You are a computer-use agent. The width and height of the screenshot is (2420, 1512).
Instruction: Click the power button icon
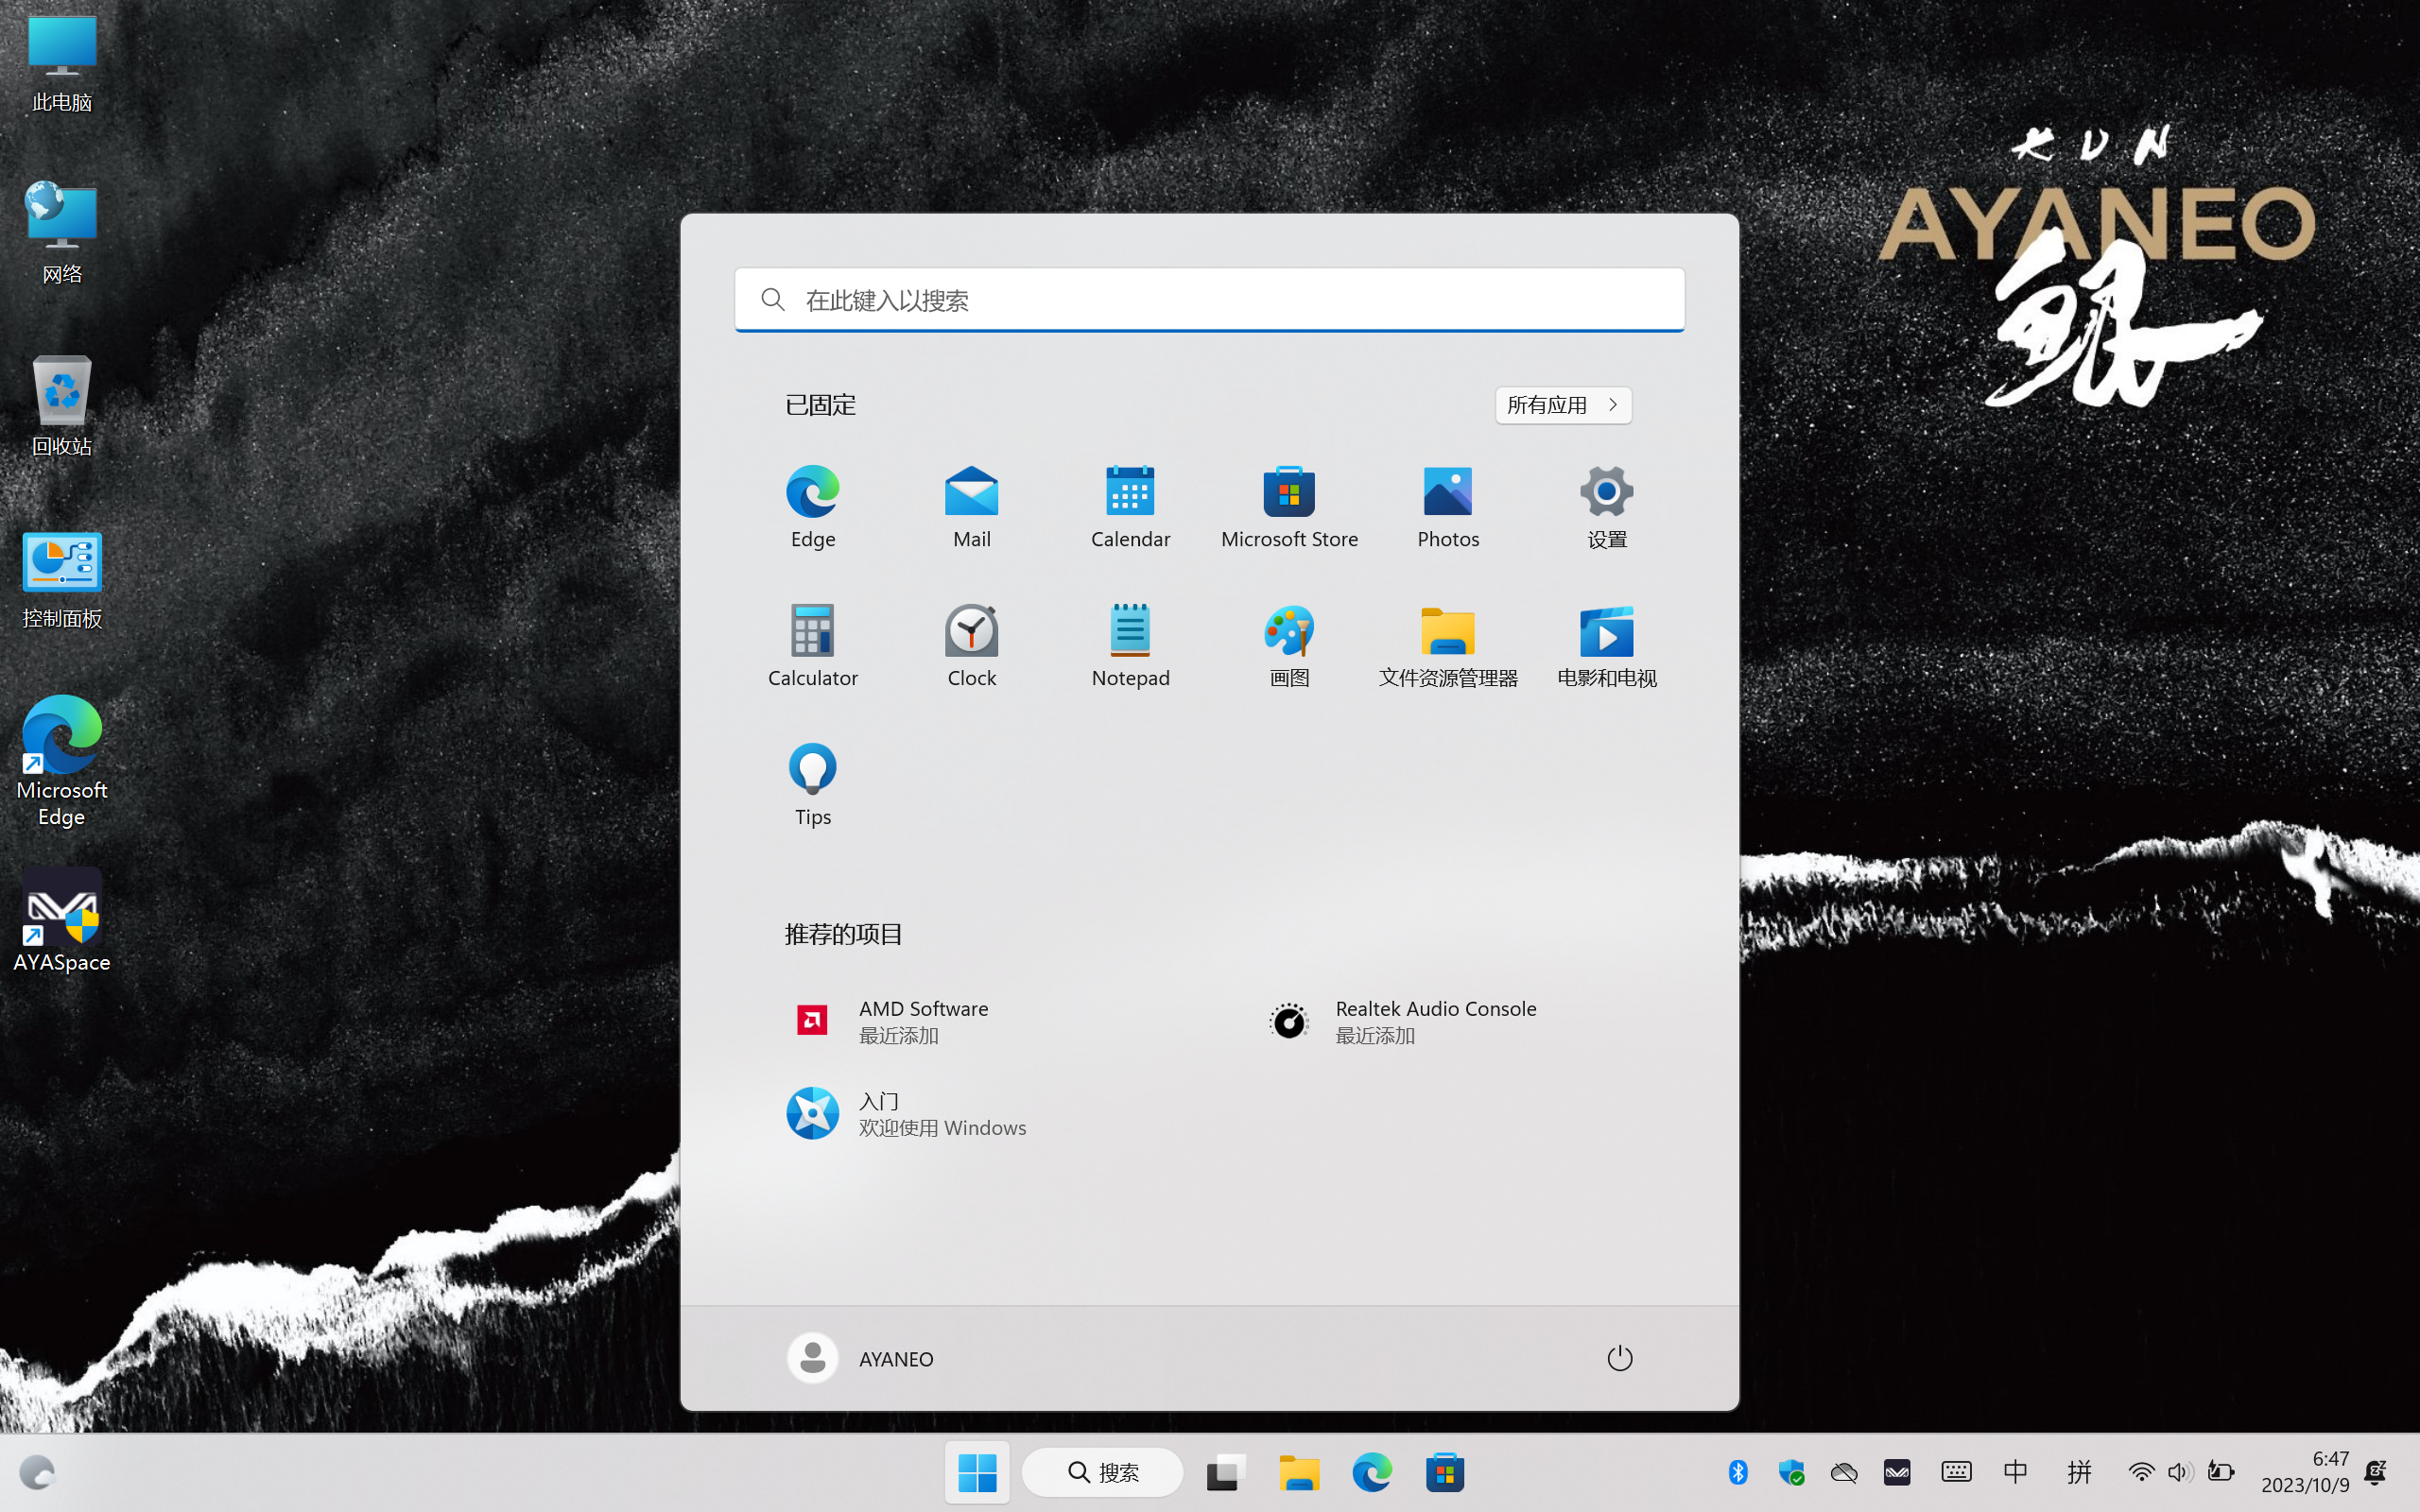click(x=1619, y=1358)
